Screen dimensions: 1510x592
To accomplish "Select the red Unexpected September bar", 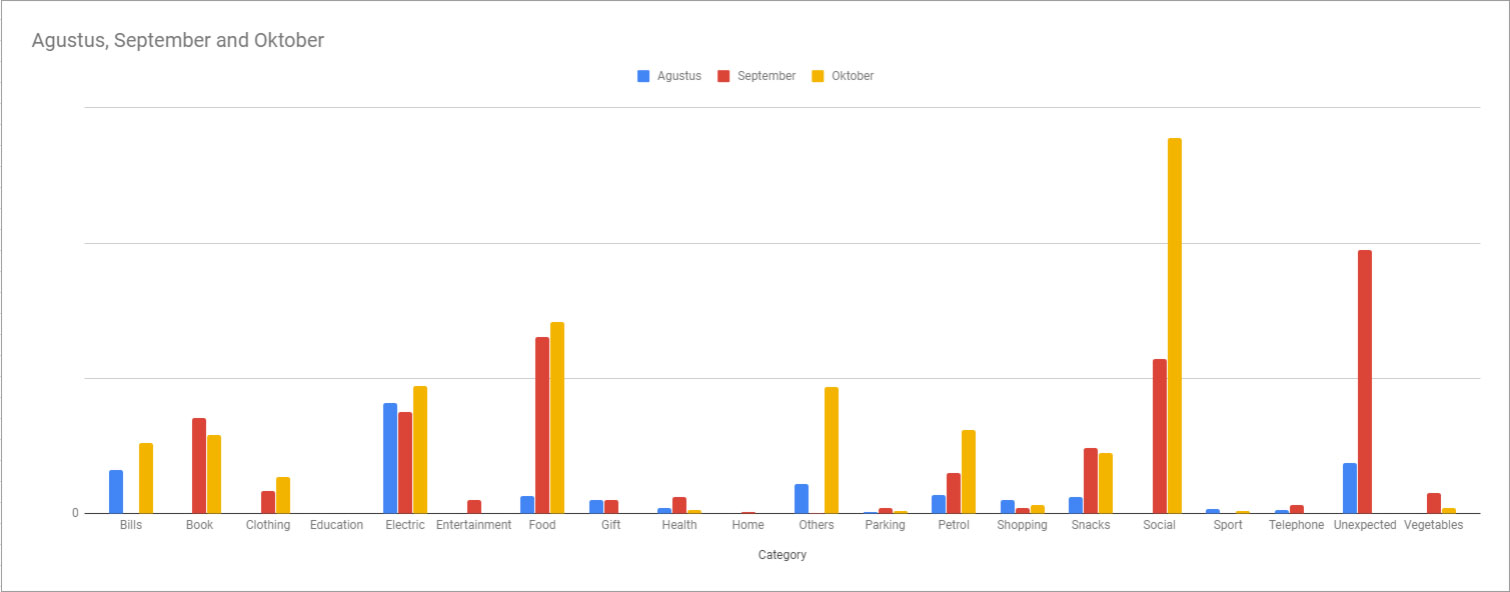I will pos(1365,381).
